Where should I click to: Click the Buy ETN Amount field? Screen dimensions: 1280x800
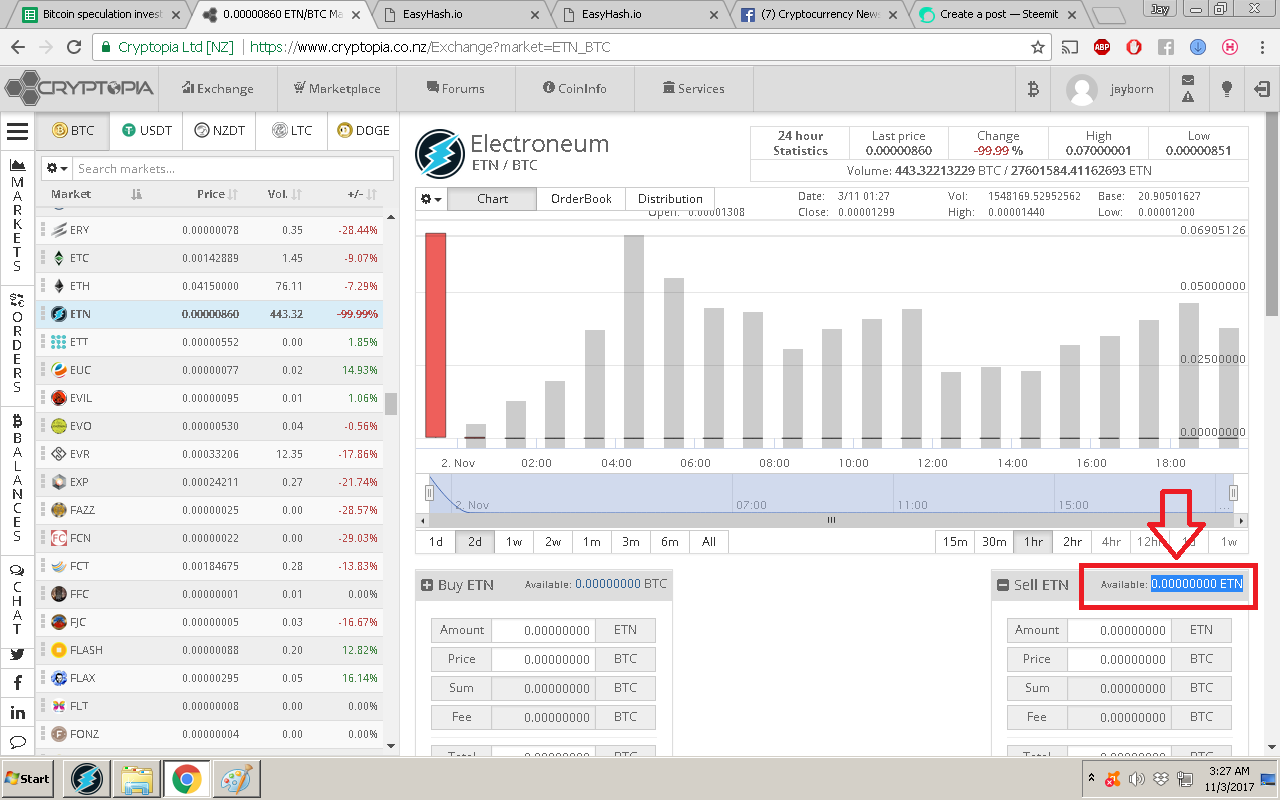[544, 630]
